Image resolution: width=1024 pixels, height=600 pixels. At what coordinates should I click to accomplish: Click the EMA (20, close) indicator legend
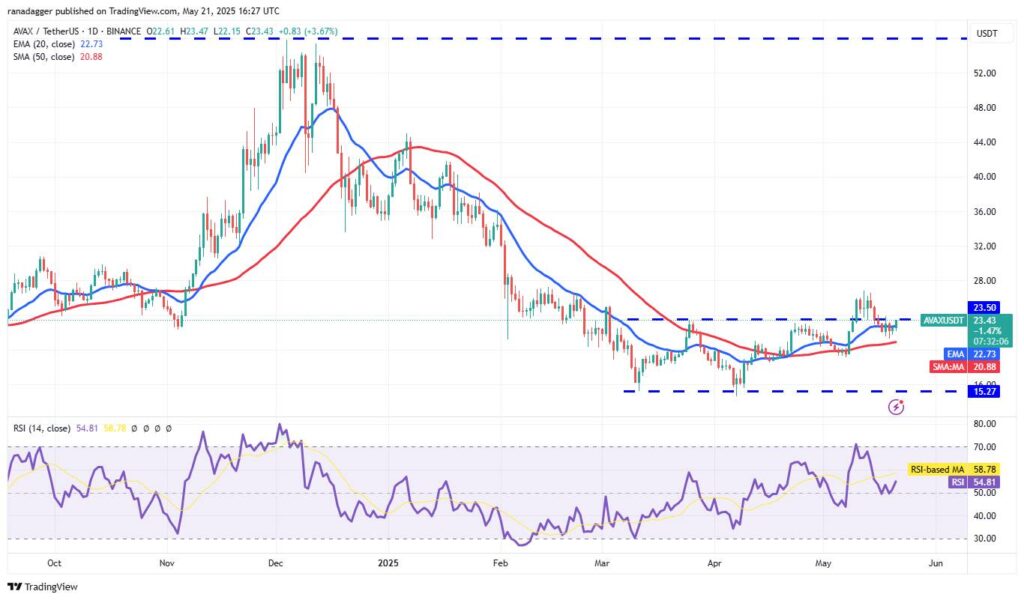pos(58,44)
